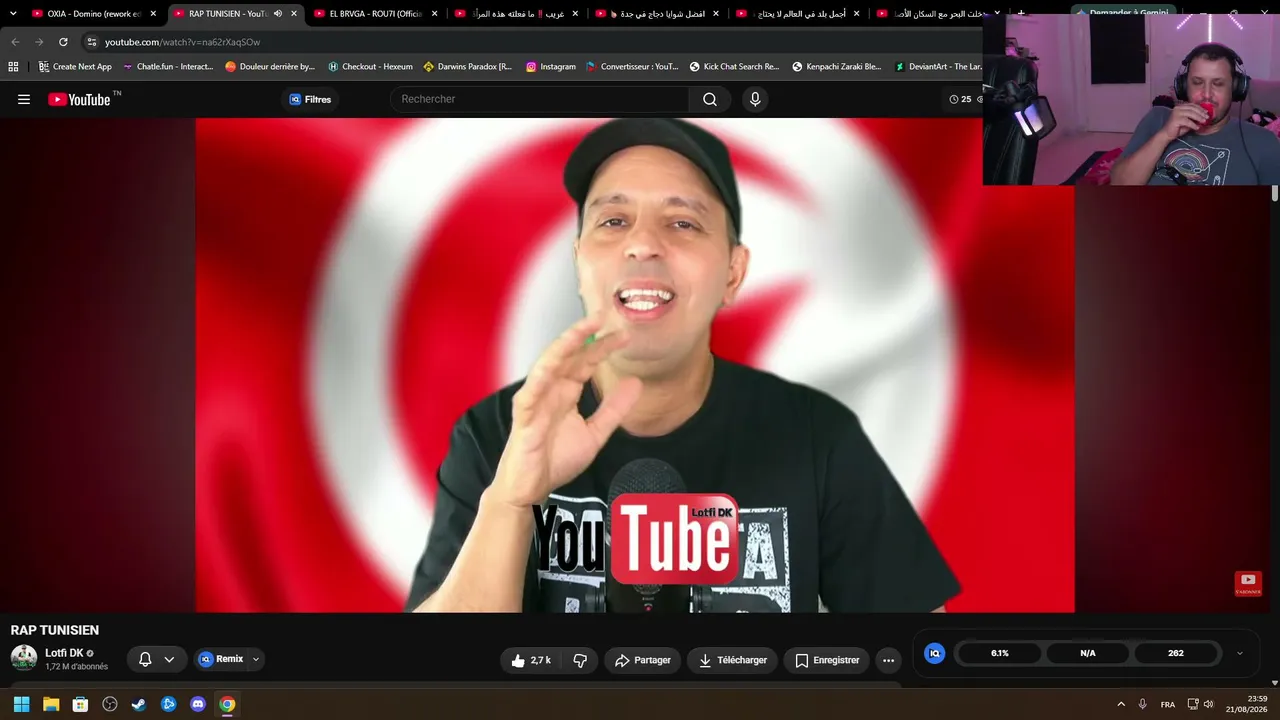This screenshot has height=720, width=1280.
Task: Open Steam from the taskbar
Action: point(139,704)
